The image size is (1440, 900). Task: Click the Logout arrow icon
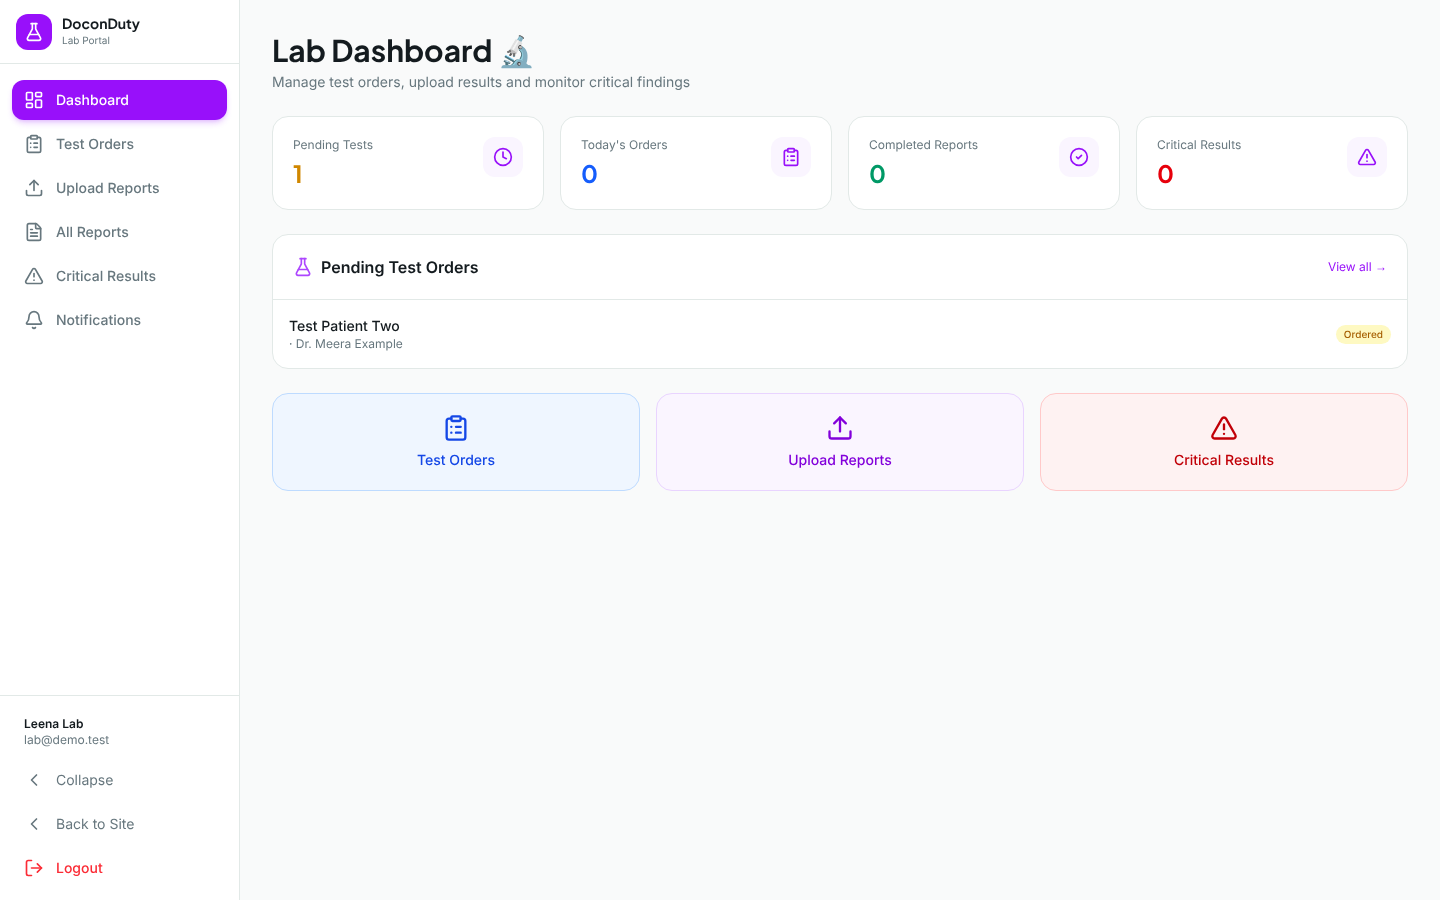click(x=34, y=868)
